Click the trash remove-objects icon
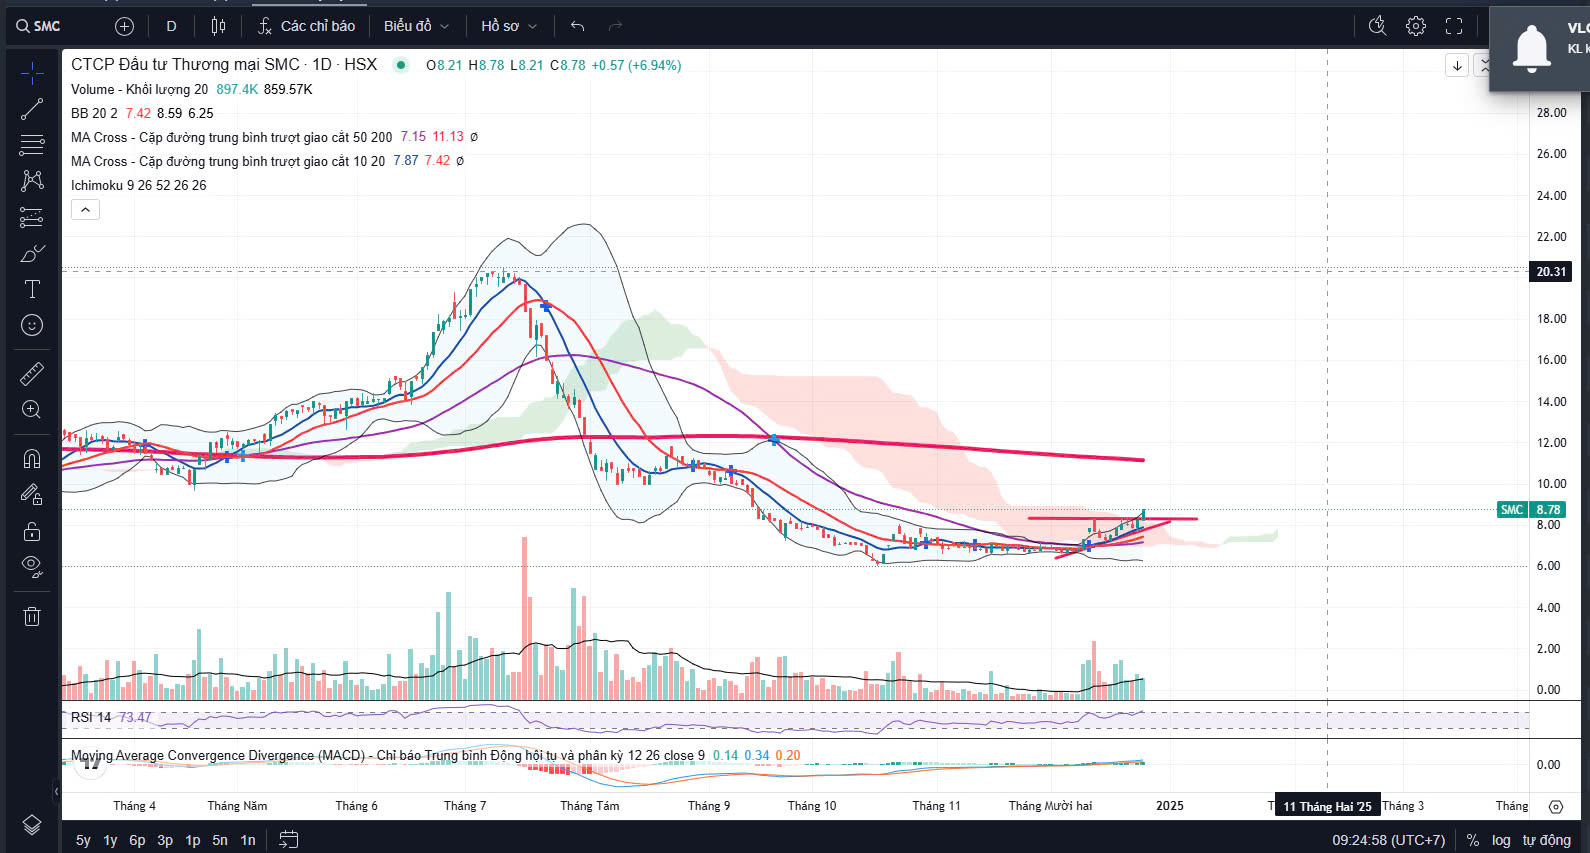The image size is (1590, 853). (x=32, y=616)
